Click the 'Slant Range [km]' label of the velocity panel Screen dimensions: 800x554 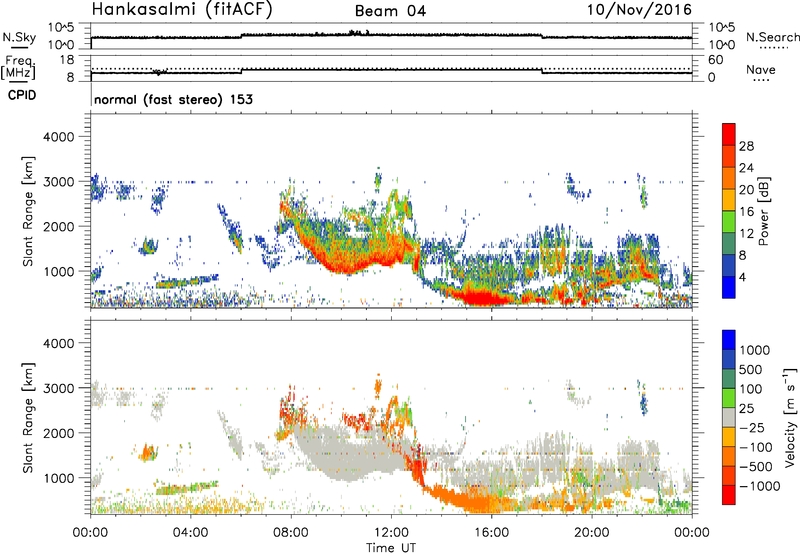(x=28, y=417)
